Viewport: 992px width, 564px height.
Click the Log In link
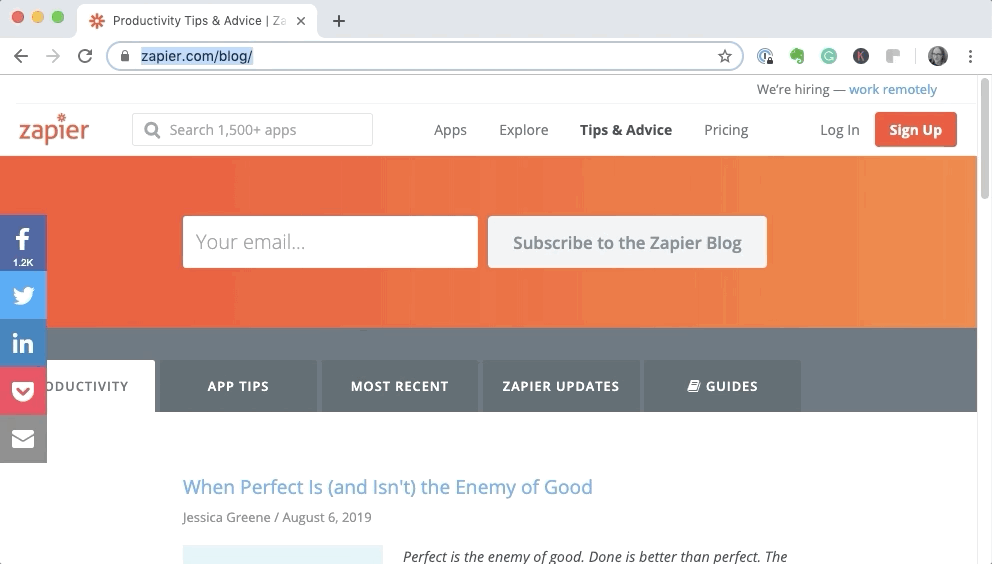click(840, 130)
